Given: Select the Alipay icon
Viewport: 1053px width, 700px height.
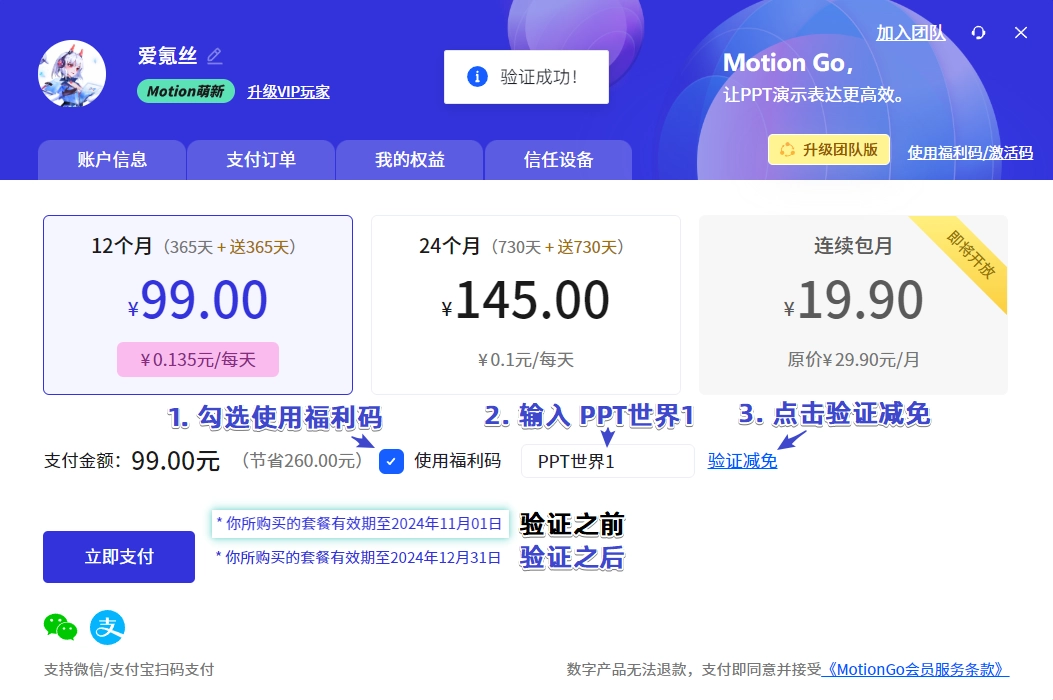Looking at the screenshot, I should click(x=107, y=628).
